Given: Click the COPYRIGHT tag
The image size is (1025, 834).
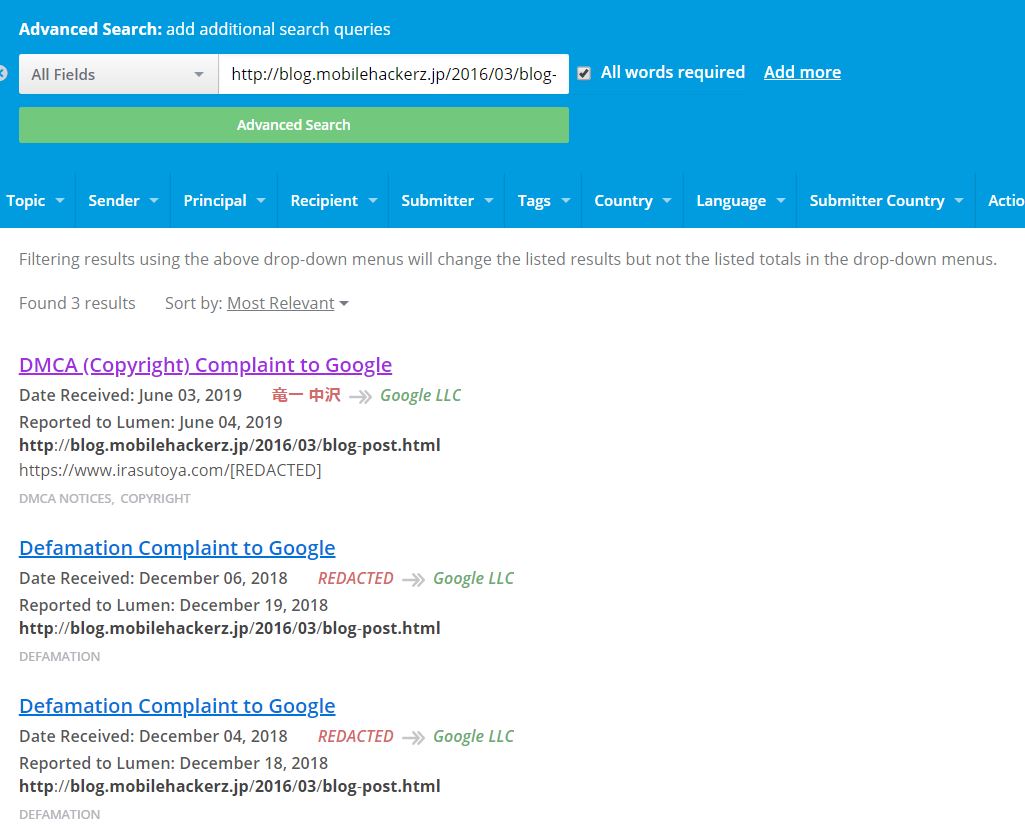Looking at the screenshot, I should (x=156, y=499).
